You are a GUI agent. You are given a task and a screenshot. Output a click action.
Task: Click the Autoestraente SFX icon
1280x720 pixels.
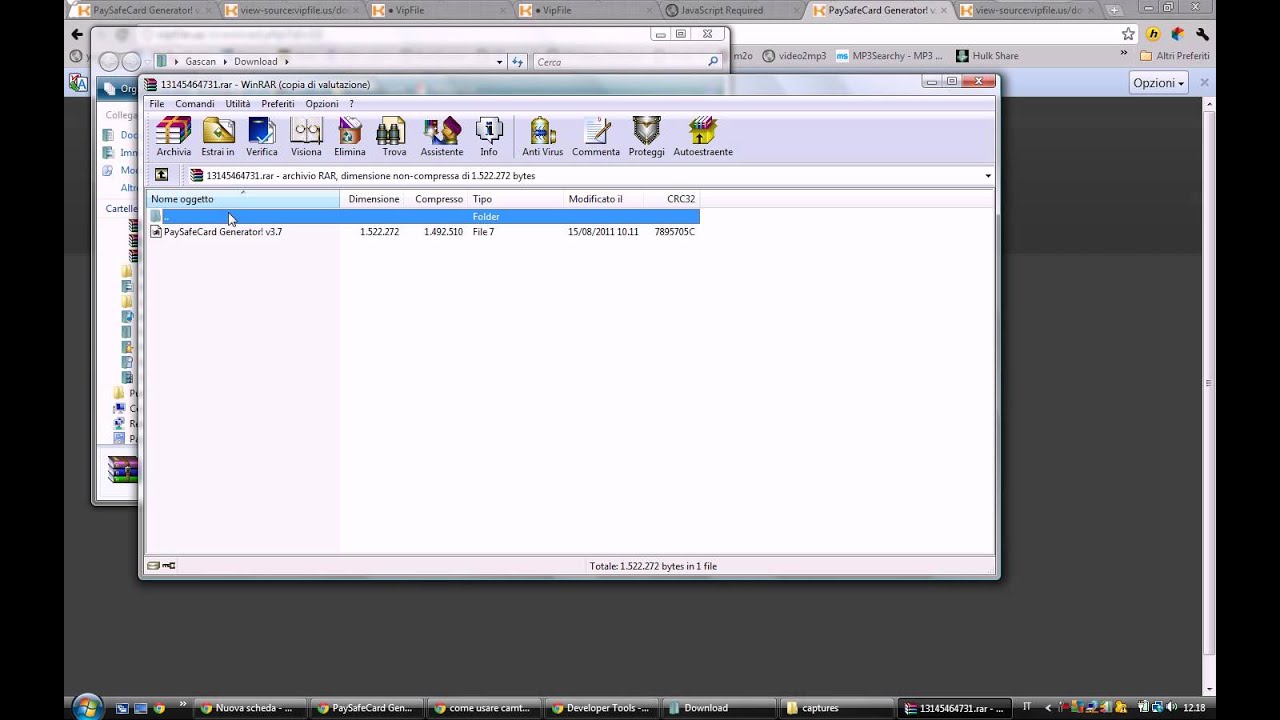703,137
